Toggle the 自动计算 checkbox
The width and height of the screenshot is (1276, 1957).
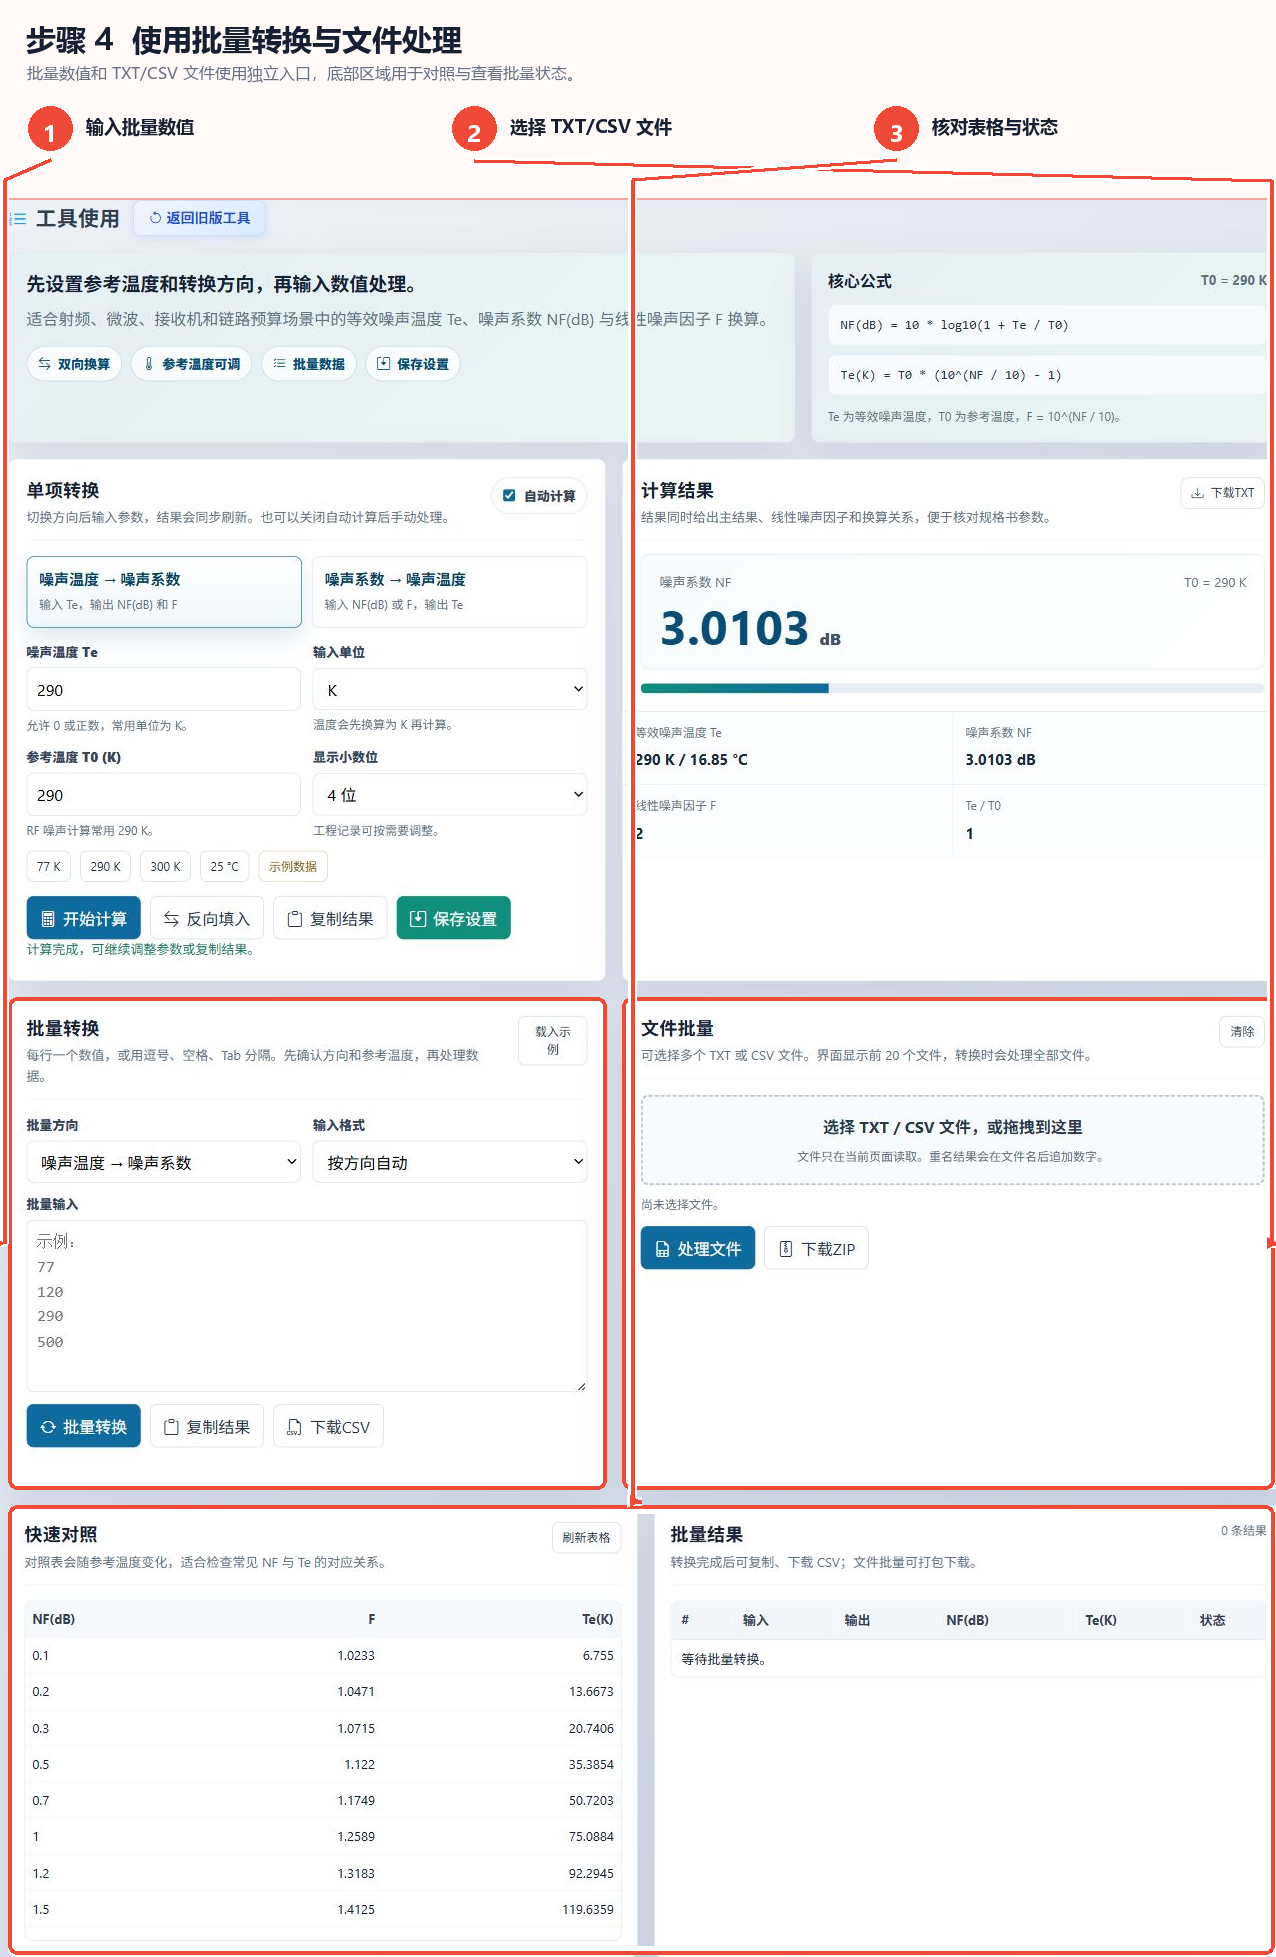[509, 496]
